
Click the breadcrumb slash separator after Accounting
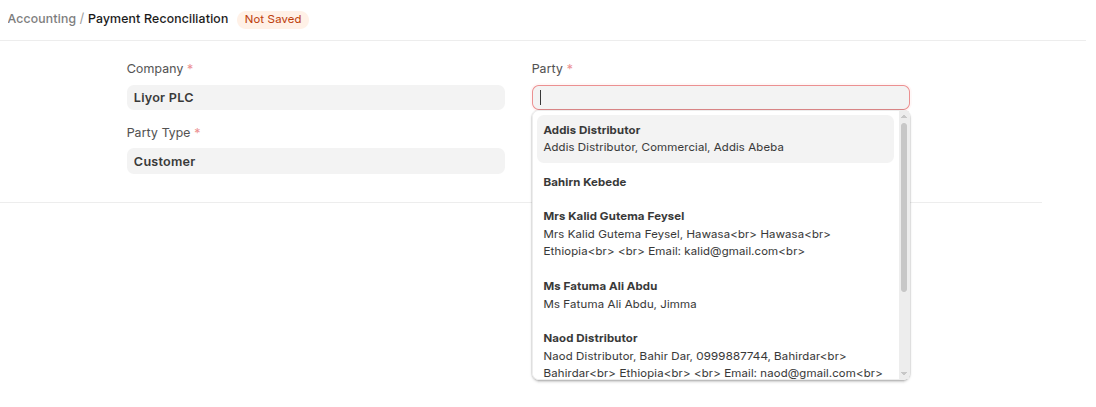(x=82, y=19)
